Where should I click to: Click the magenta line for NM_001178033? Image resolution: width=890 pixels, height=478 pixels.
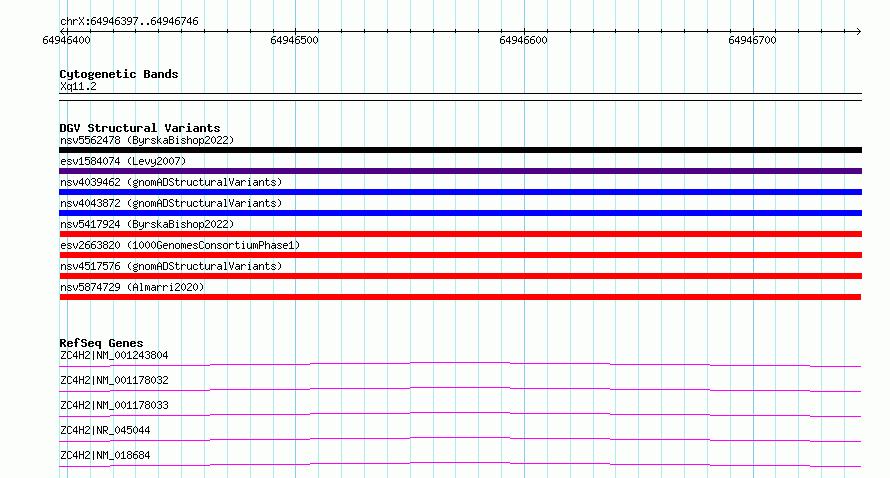460,414
